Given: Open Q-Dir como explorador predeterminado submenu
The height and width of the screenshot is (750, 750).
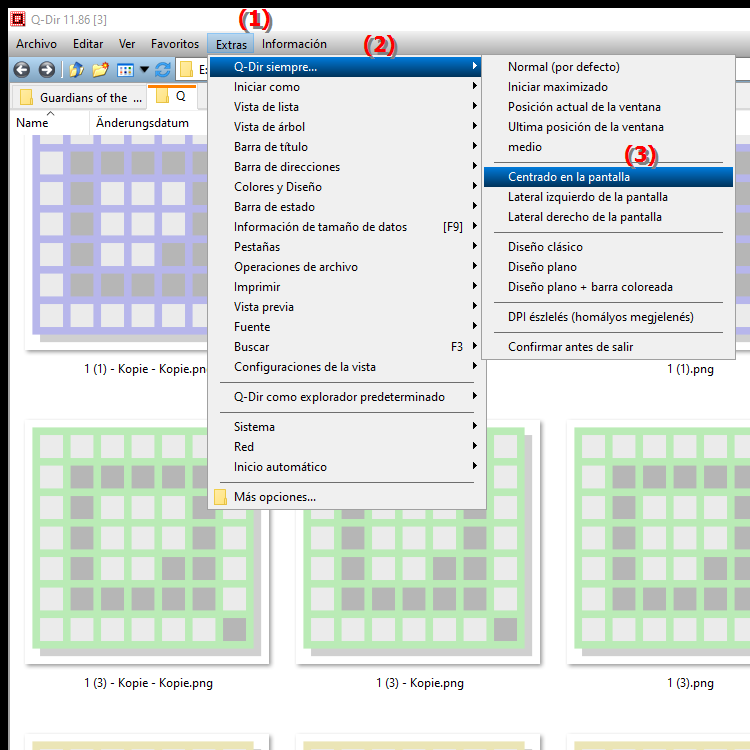Looking at the screenshot, I should (345, 397).
